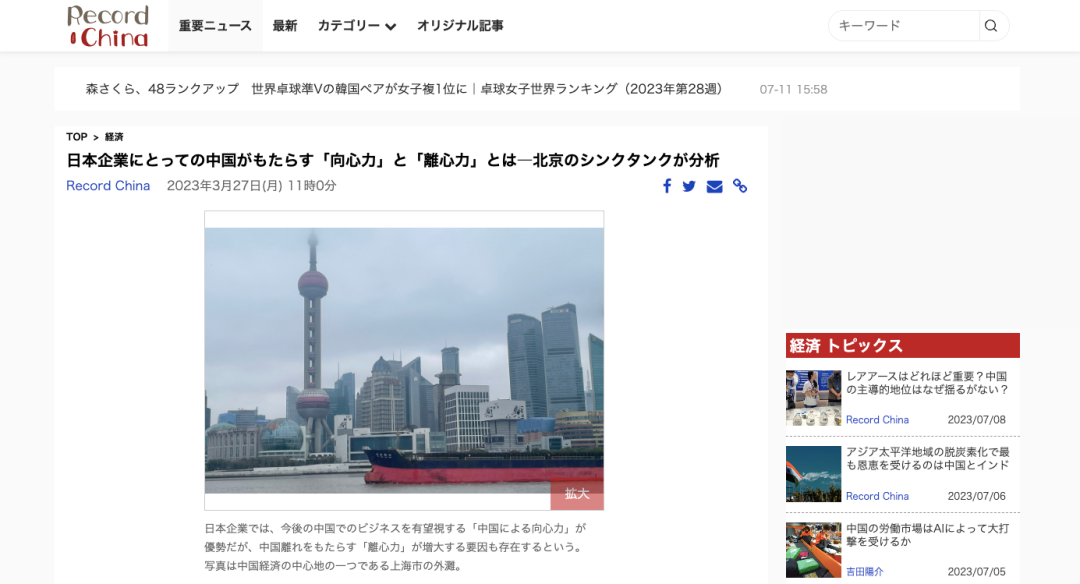
Task: Open the 経済 breadcrumb category
Action: click(114, 136)
